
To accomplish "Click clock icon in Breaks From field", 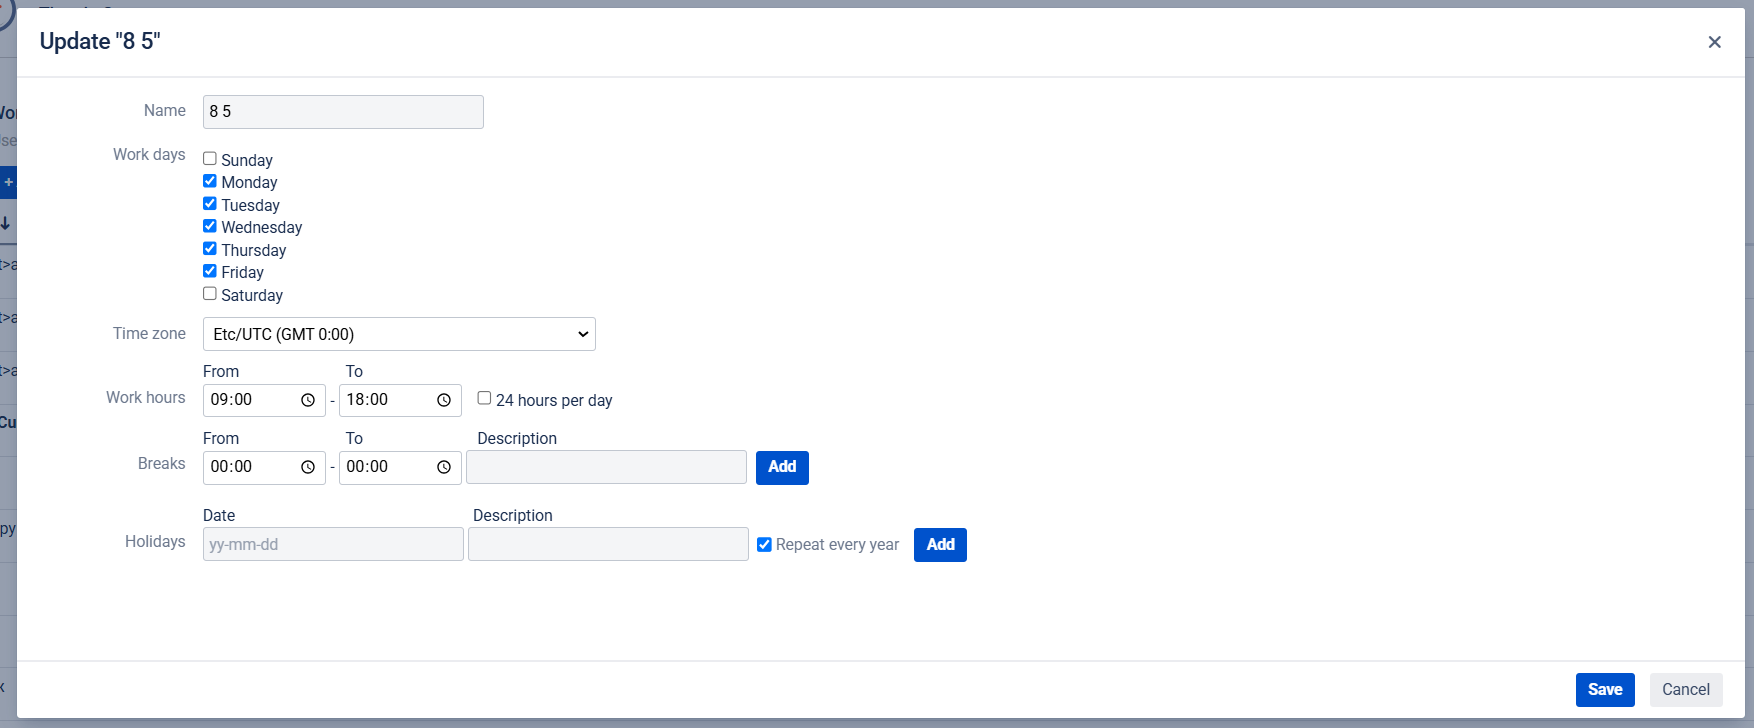I will (308, 467).
